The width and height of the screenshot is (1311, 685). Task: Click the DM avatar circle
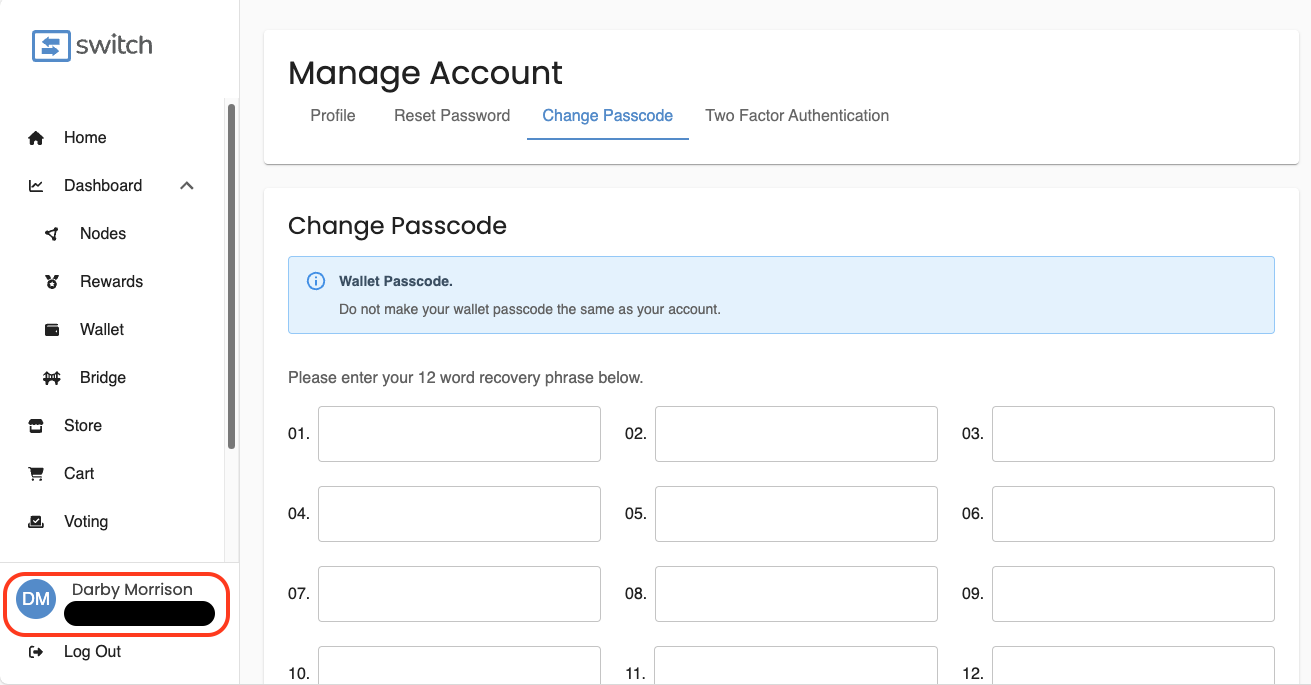point(36,599)
